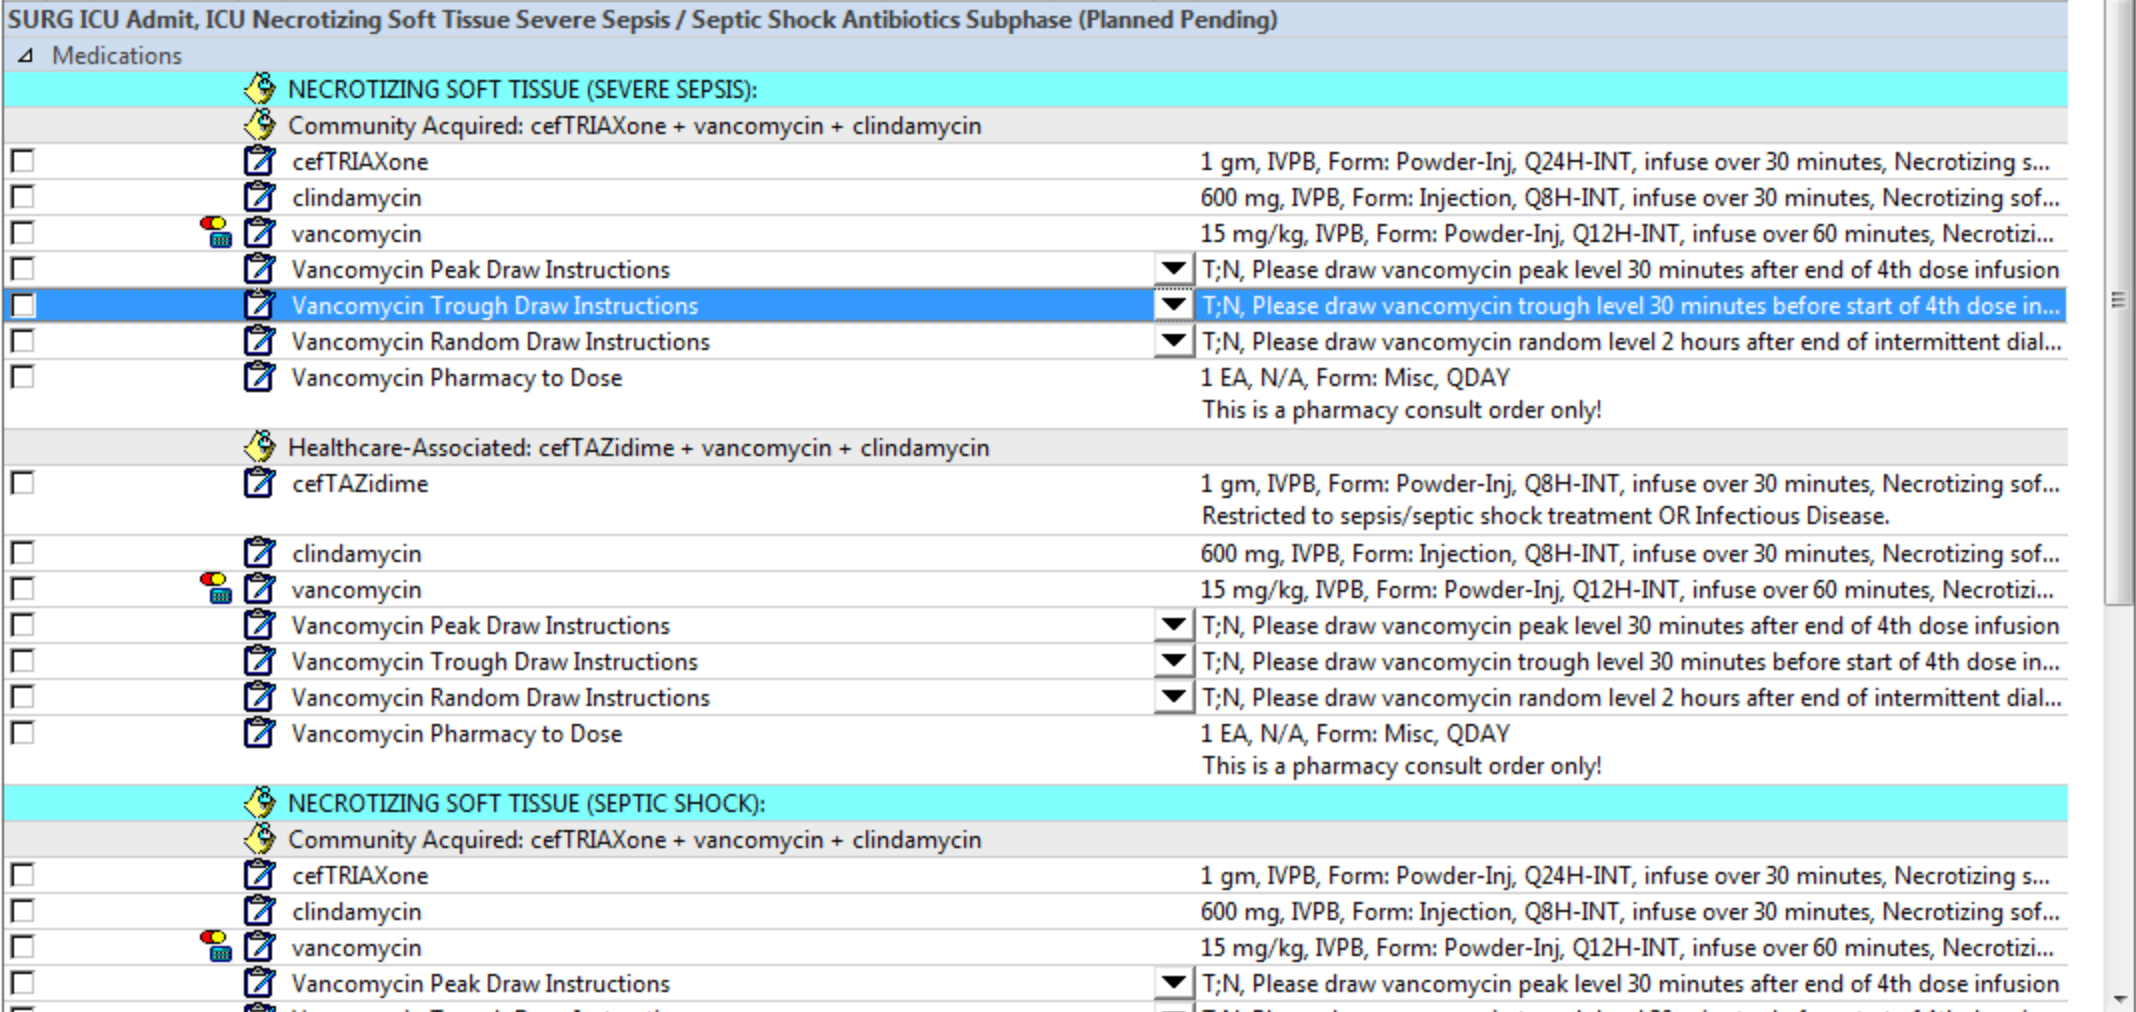This screenshot has width=2136, height=1012.
Task: Click the clipboard icon next to clindamycin
Action: point(259,197)
